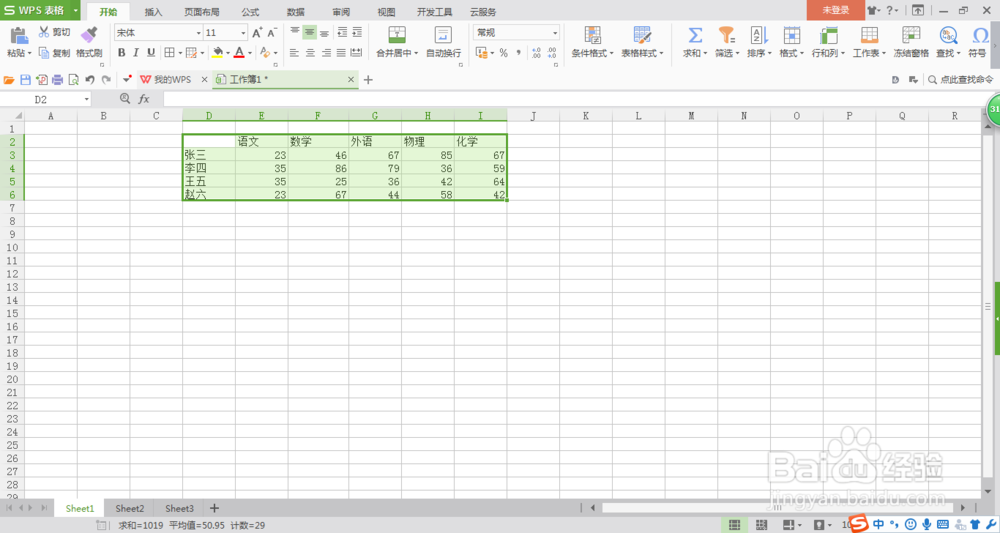1000x533 pixels.
Task: Open Conditional Formatting (条件格式) menu
Action: (x=592, y=42)
